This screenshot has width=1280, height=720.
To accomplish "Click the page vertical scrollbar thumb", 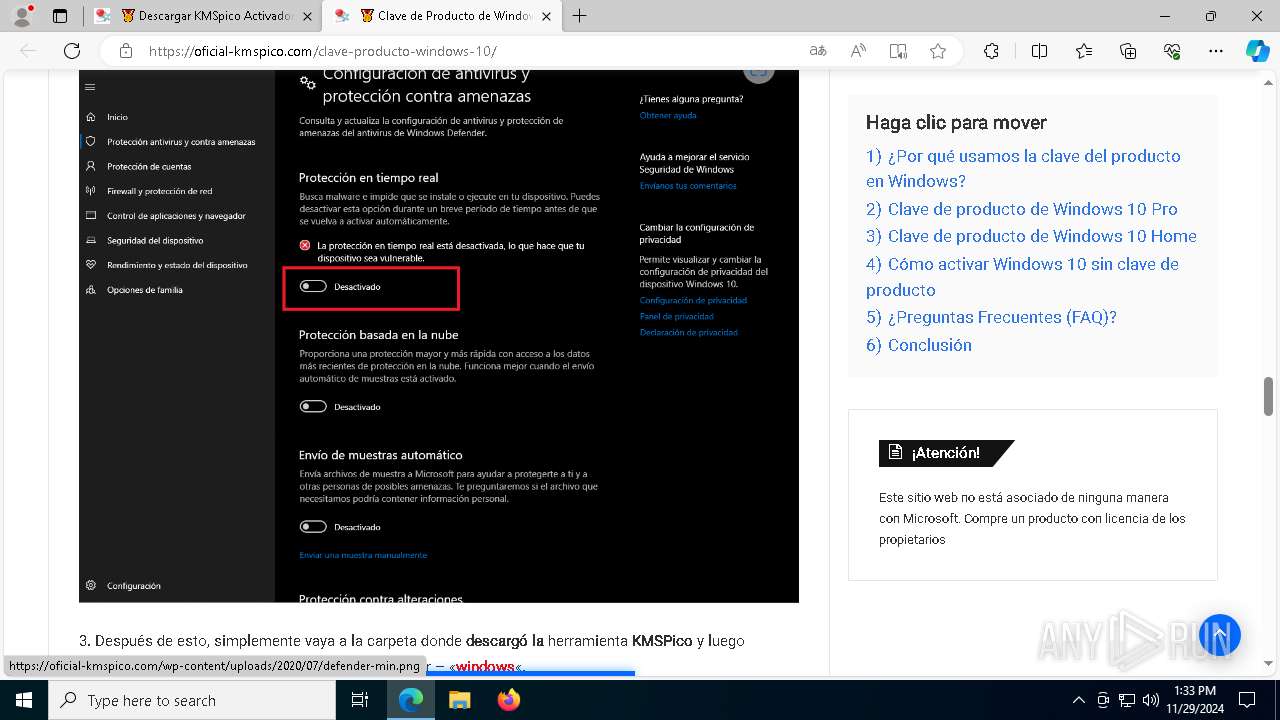I will (x=1268, y=396).
